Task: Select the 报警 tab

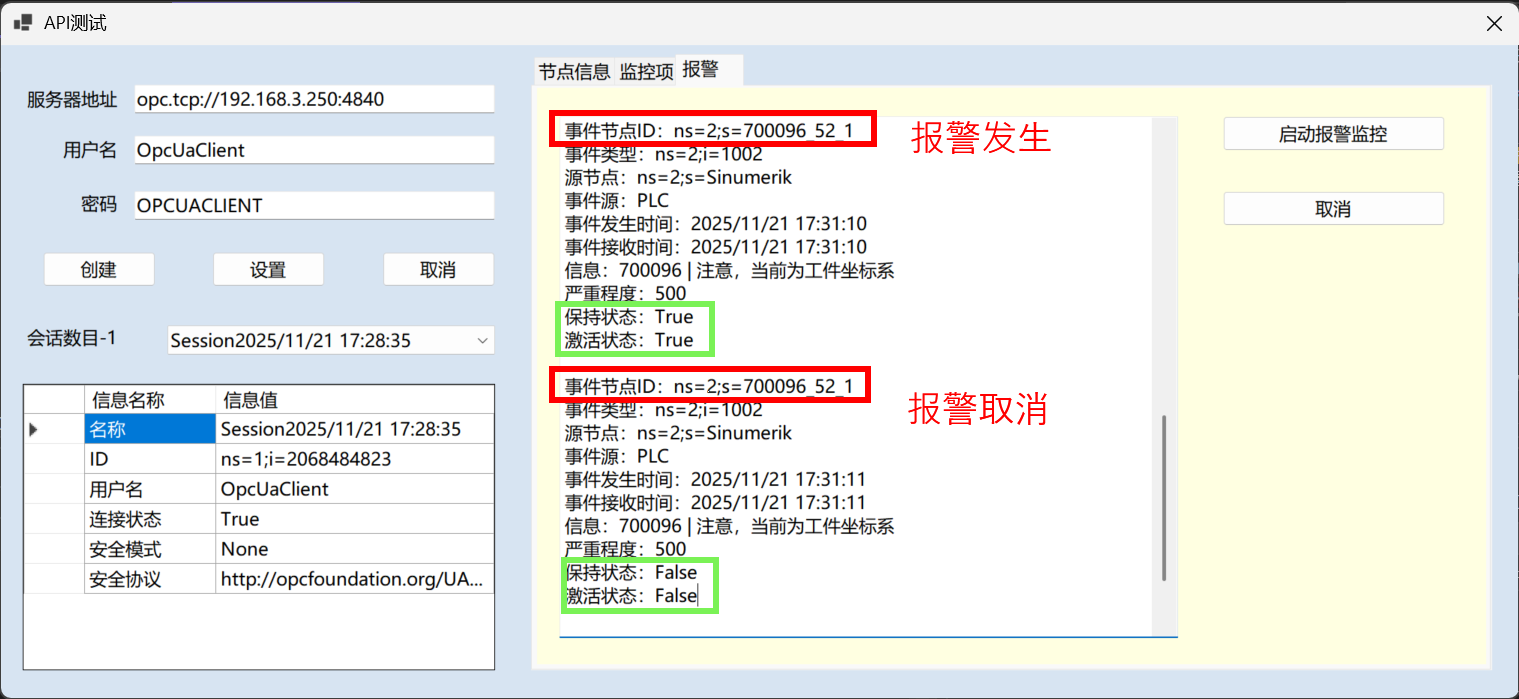Action: (701, 70)
